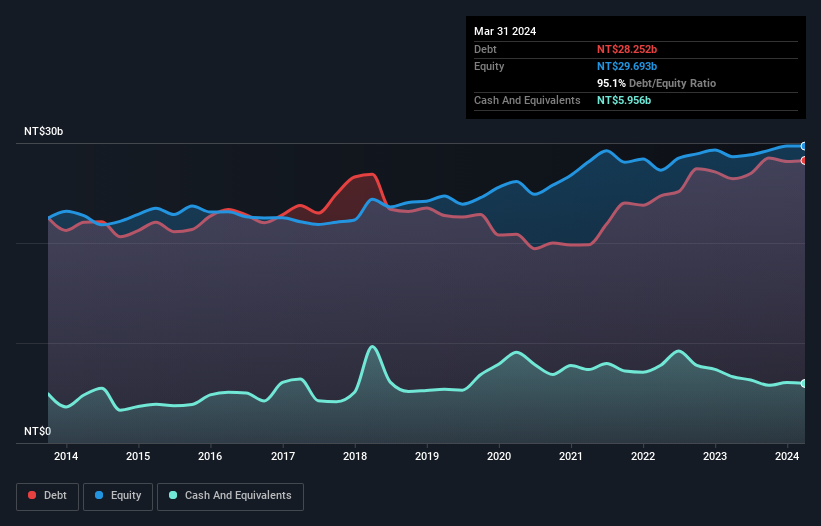Click the 95.1% Debt/Equity Ratio text
This screenshot has width=821, height=526.
tap(656, 83)
